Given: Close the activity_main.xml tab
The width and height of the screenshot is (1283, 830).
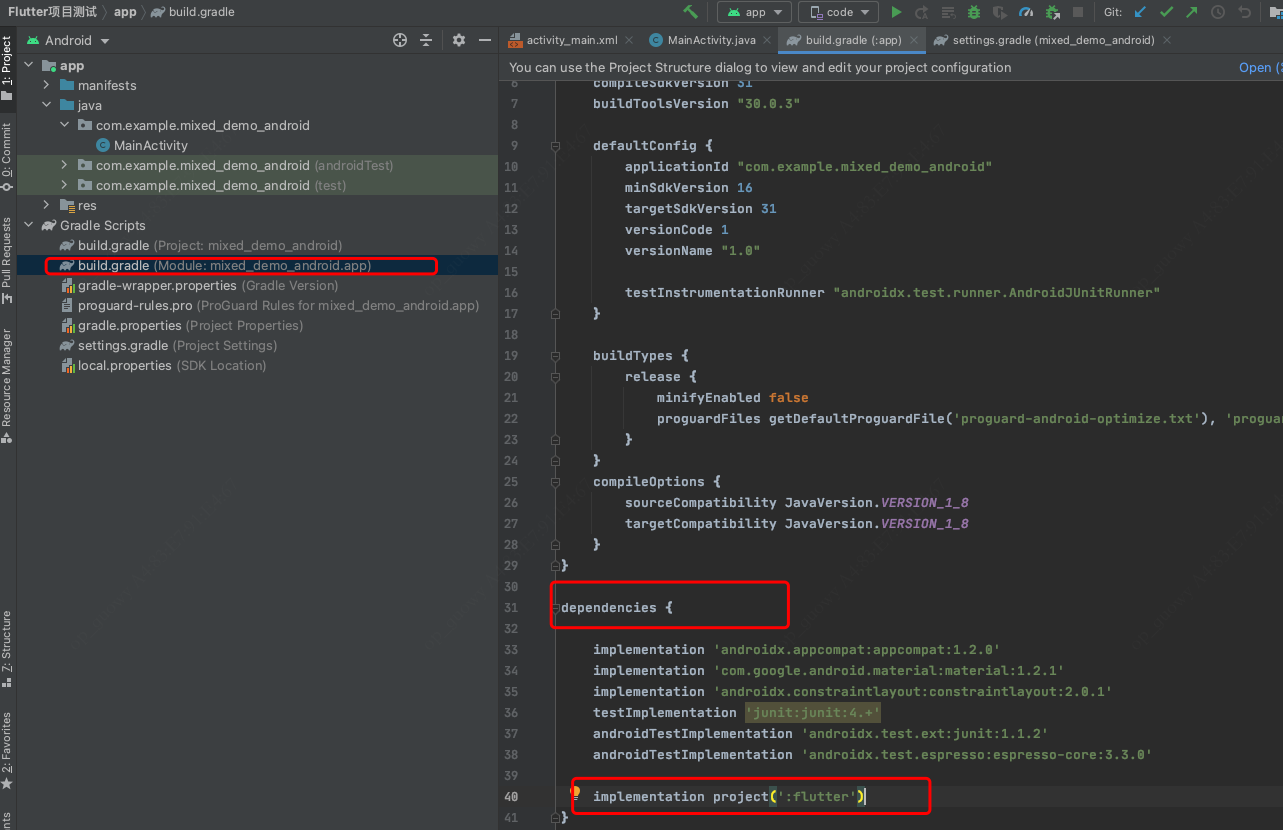Looking at the screenshot, I should pyautogui.click(x=630, y=40).
